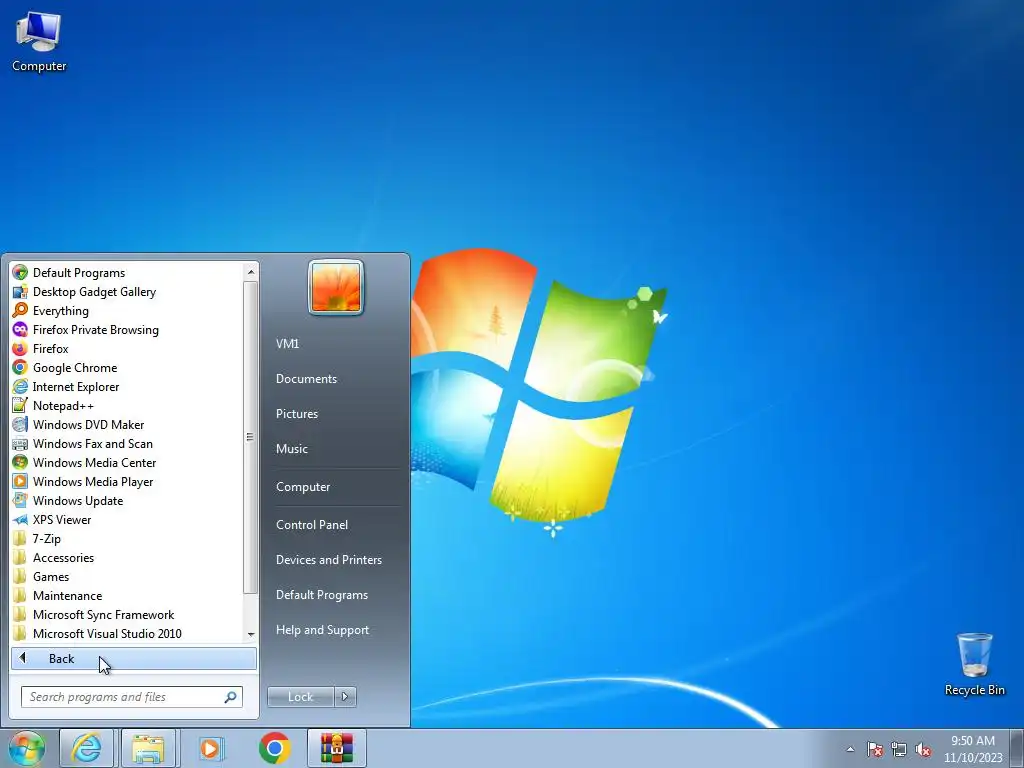Go Back to the main Start menu

pyautogui.click(x=134, y=658)
